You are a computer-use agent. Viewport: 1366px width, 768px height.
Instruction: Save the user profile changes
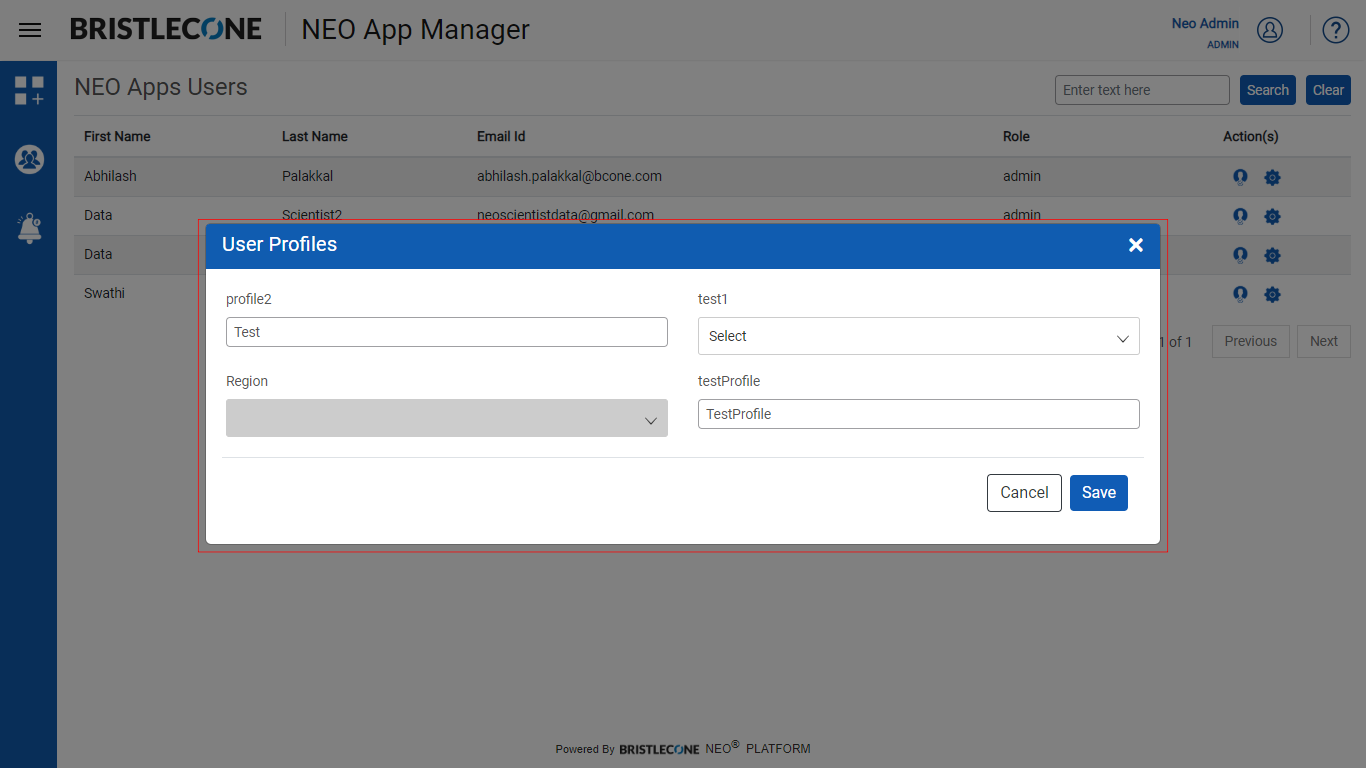pyautogui.click(x=1099, y=493)
